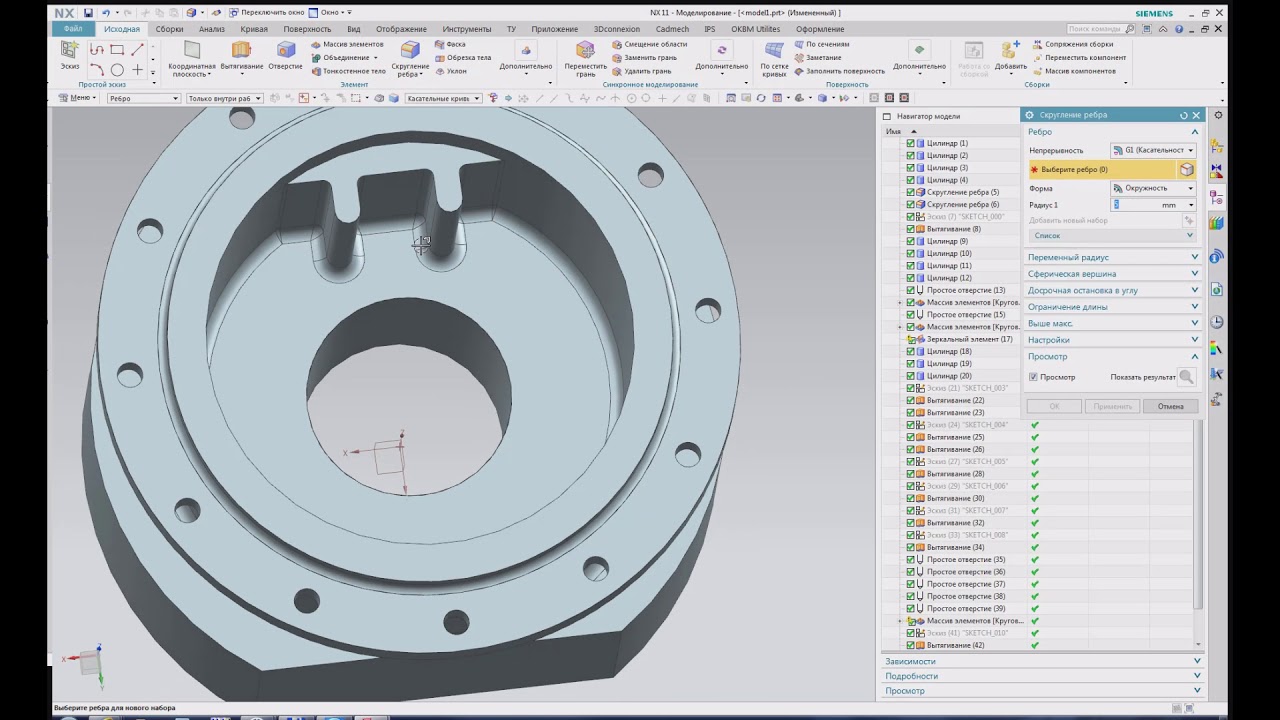Expand the Настройки section

click(1112, 340)
